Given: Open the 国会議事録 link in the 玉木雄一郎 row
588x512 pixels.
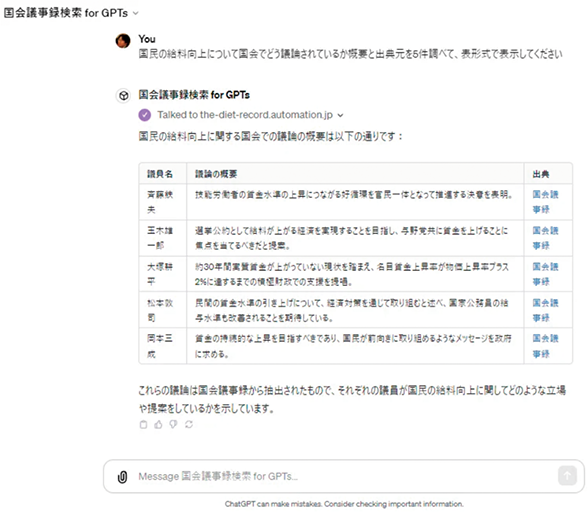Looking at the screenshot, I should [545, 238].
